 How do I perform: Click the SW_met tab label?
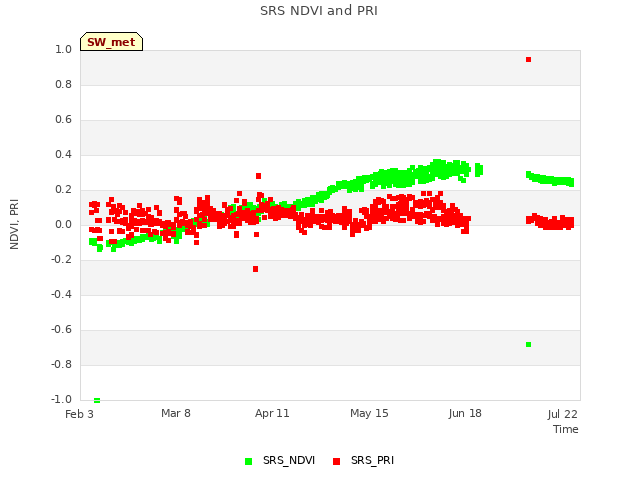pos(111,42)
